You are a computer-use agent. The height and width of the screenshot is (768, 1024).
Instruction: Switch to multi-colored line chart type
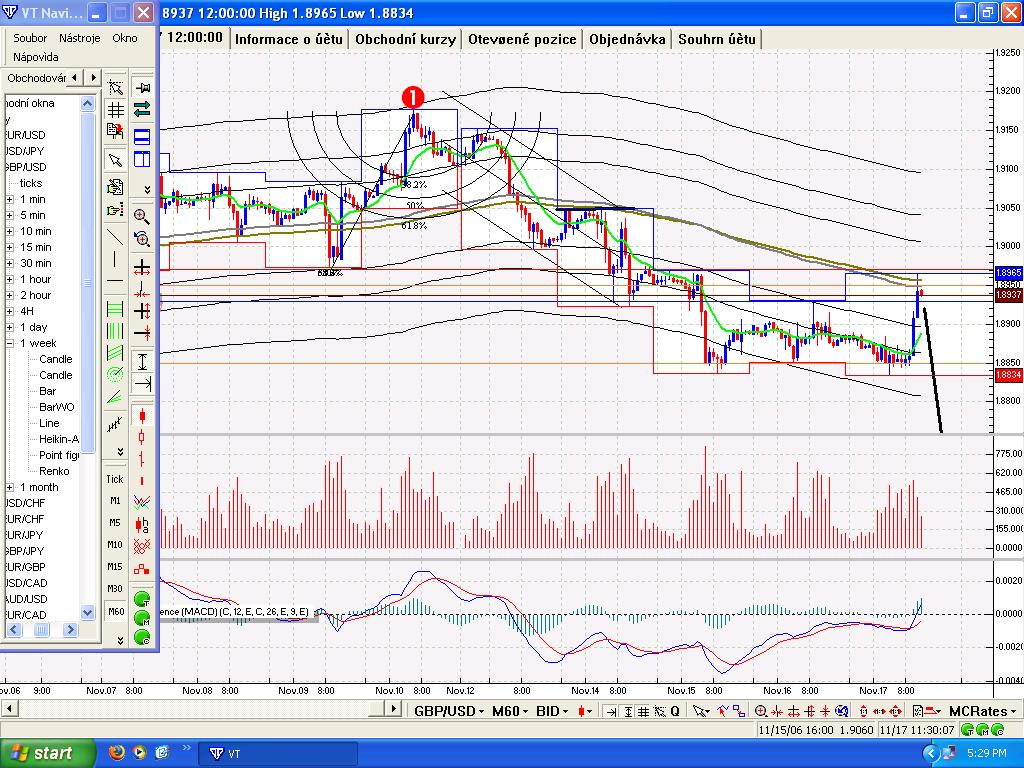click(x=142, y=502)
